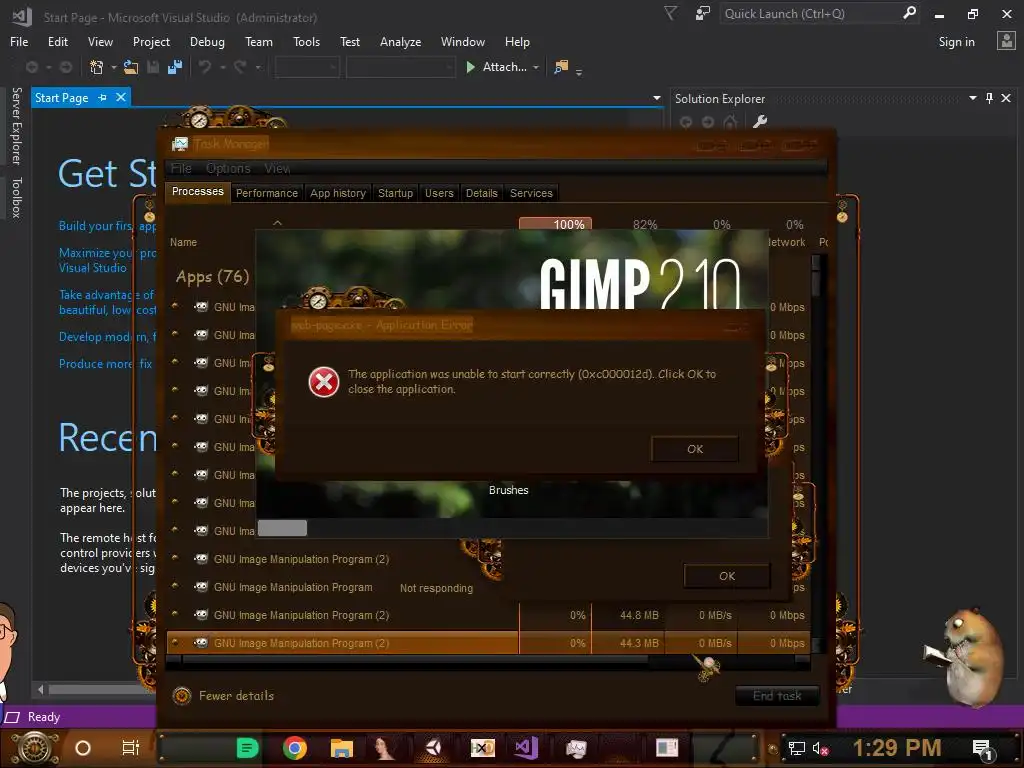1024x768 pixels.
Task: Open Tools menu in Visual Studio
Action: pyautogui.click(x=306, y=42)
